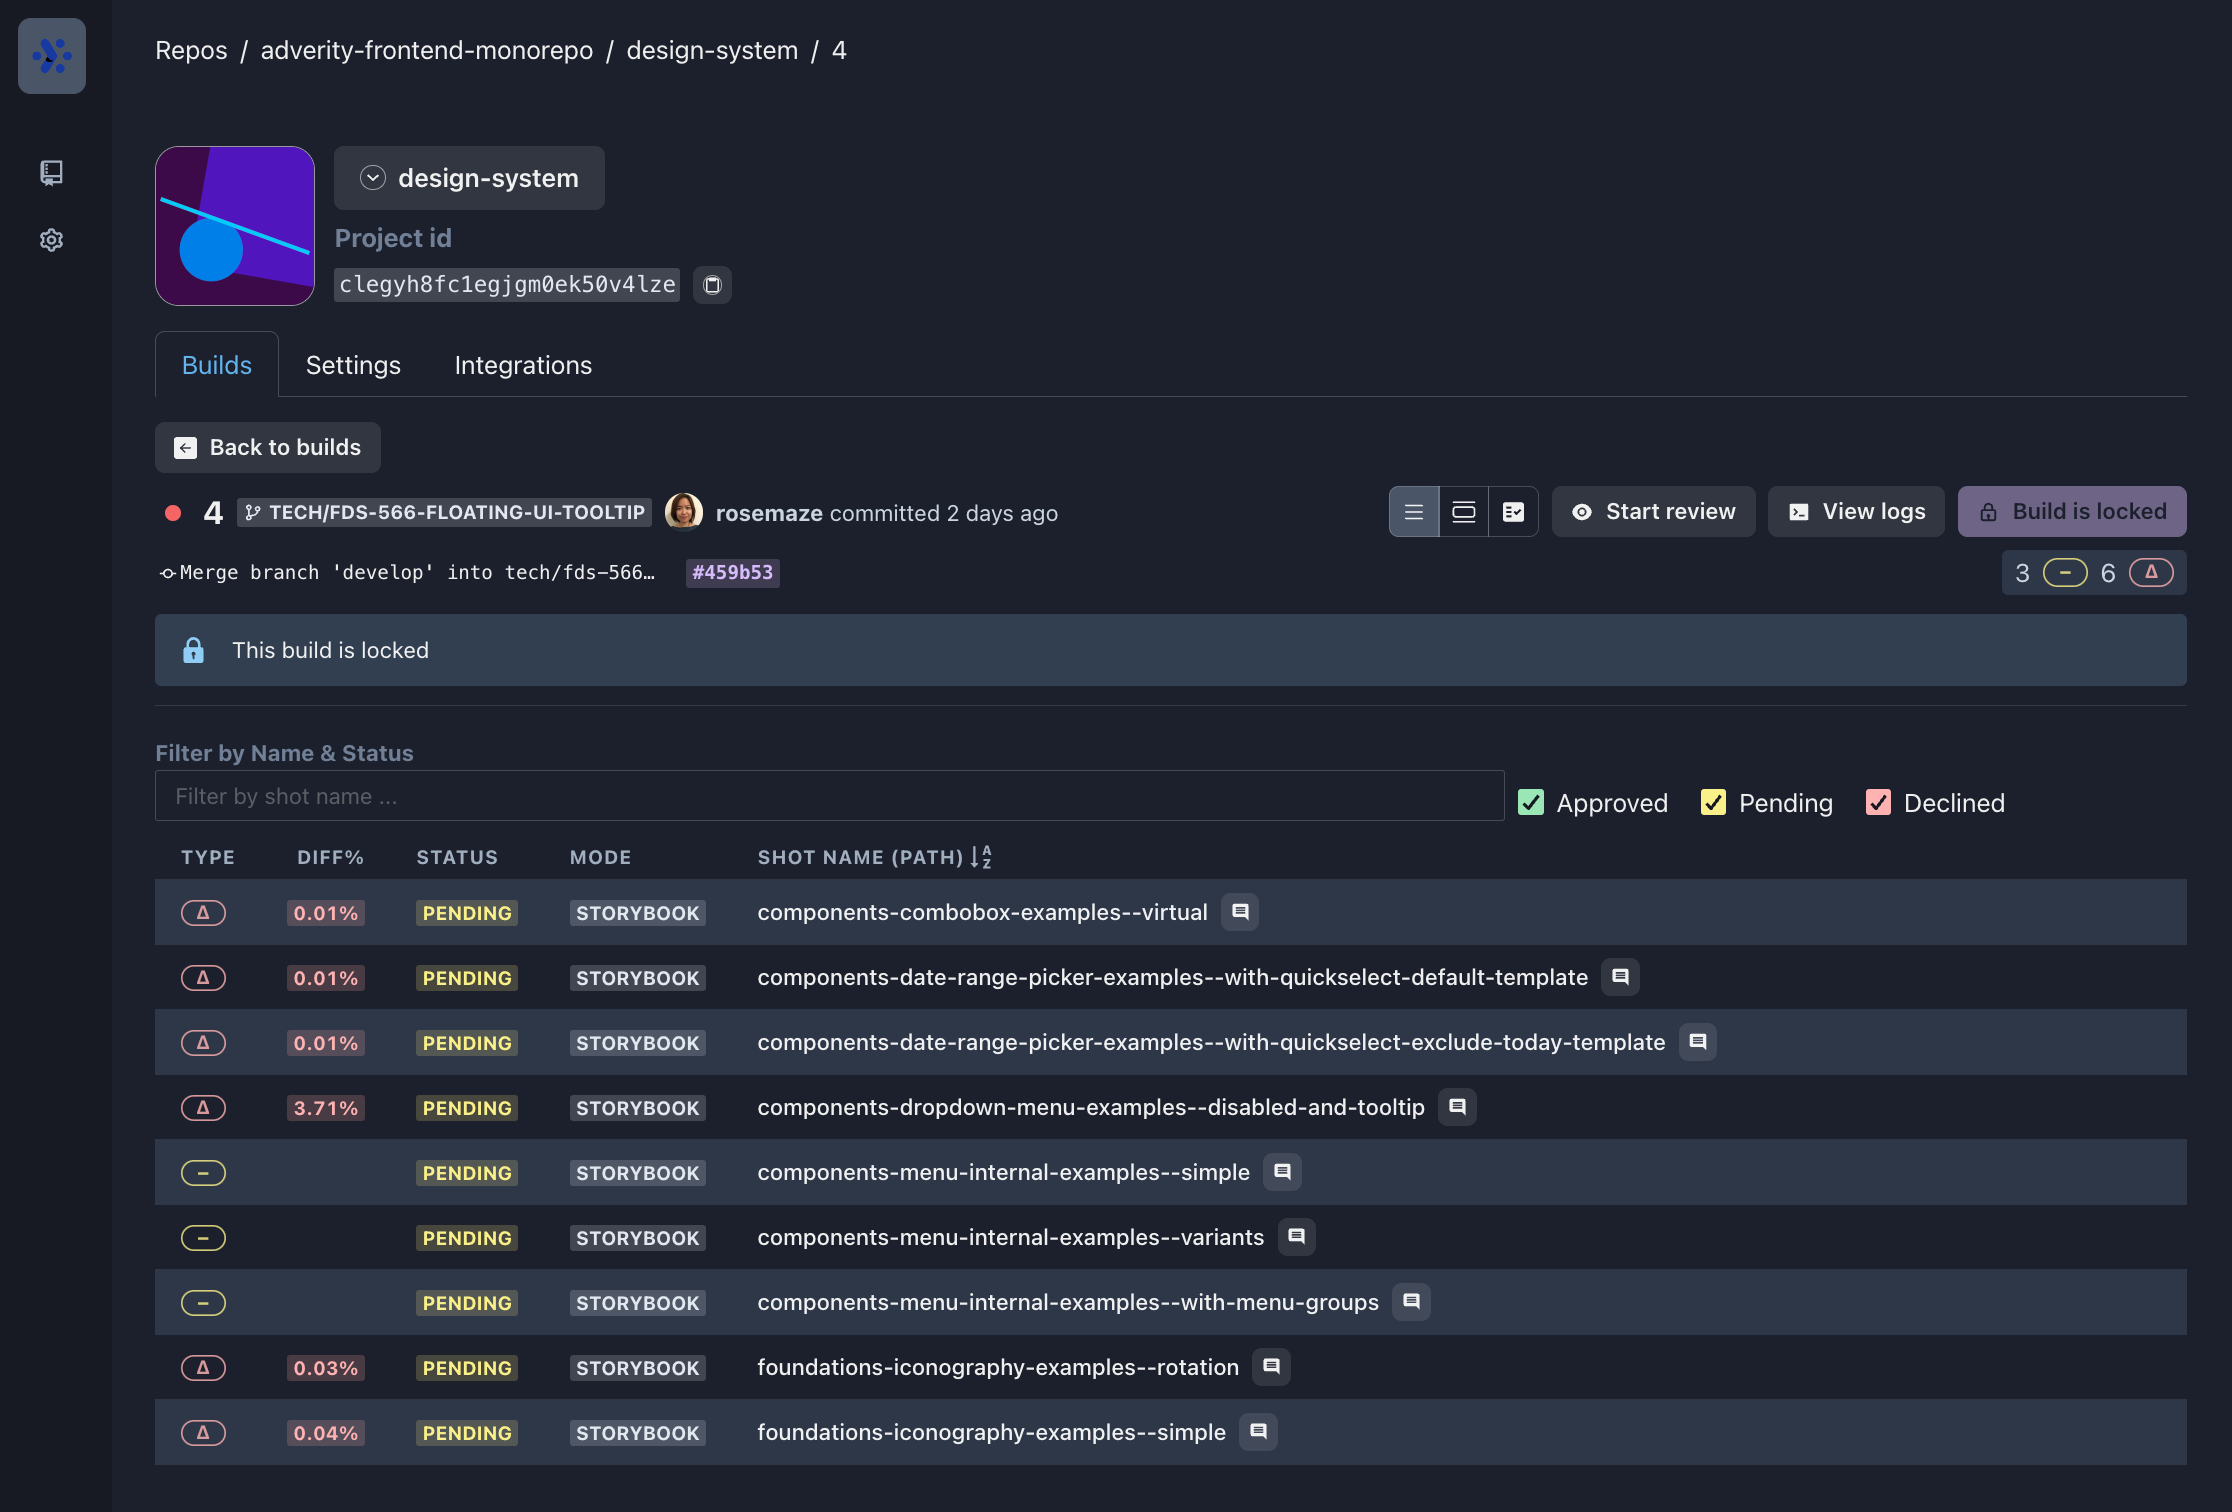Open the TECH/FDS-566-FLOATING-UI-TOOLTIP branch tag

[445, 513]
